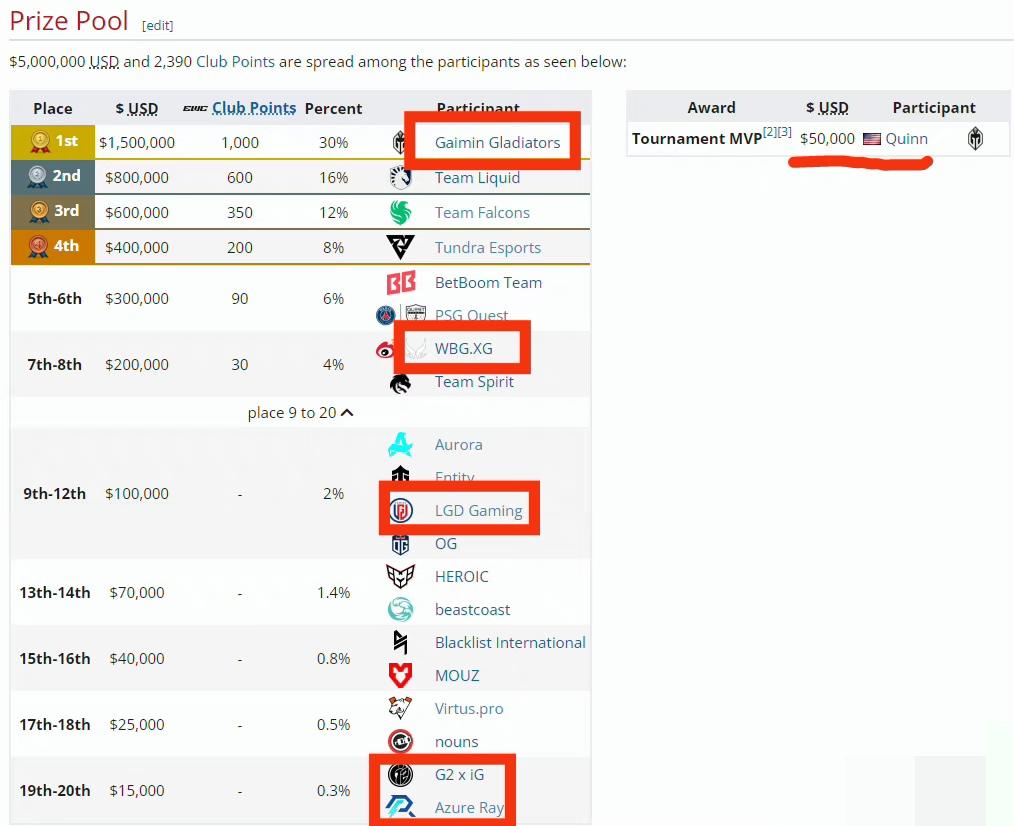This screenshot has width=1014, height=826.
Task: Click the Blacklist International logo
Action: click(x=400, y=642)
